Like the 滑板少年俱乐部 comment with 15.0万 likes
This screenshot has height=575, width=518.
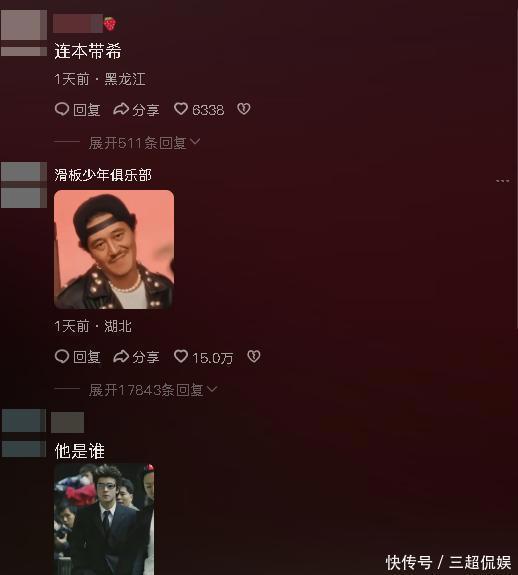[181, 356]
